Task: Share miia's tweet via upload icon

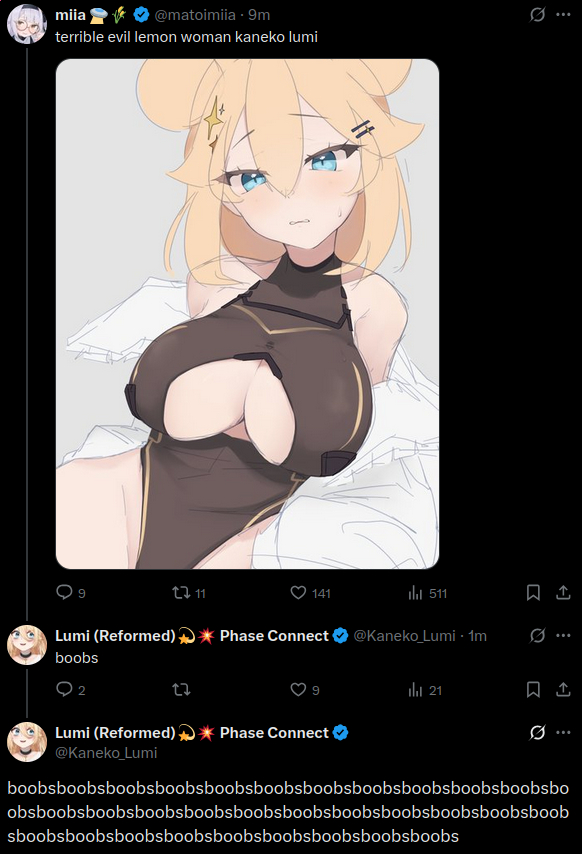Action: 563,593
